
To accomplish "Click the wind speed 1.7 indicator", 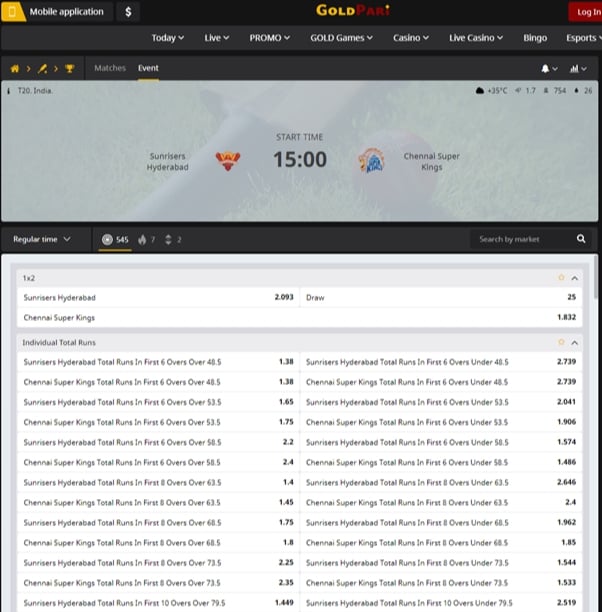I will tap(525, 91).
